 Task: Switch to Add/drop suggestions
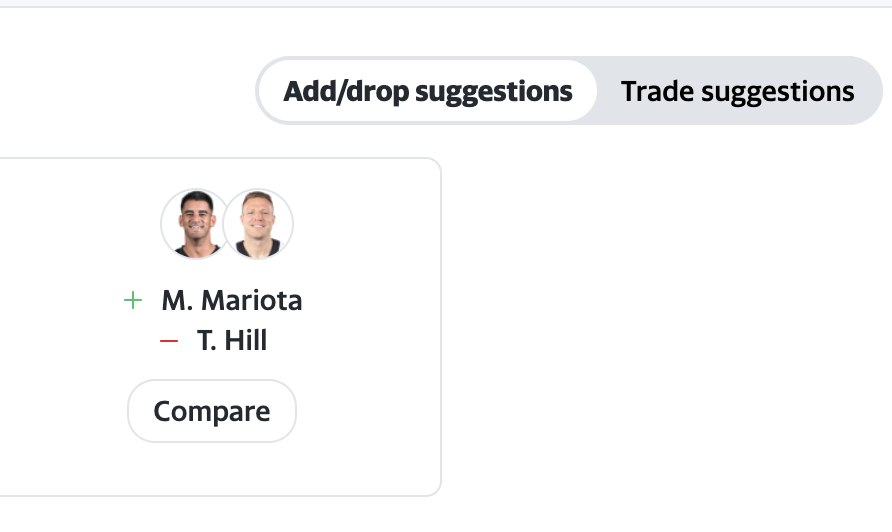pyautogui.click(x=427, y=92)
